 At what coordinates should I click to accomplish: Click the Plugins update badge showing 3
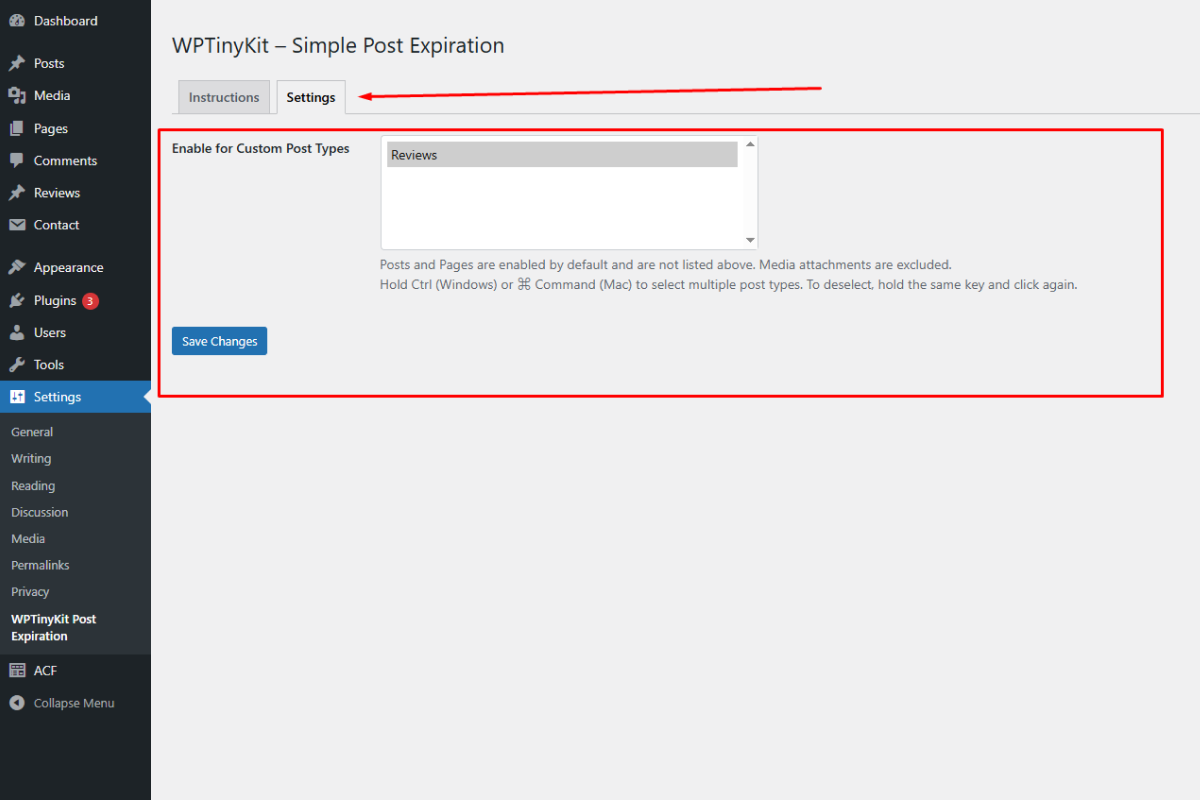pos(90,301)
